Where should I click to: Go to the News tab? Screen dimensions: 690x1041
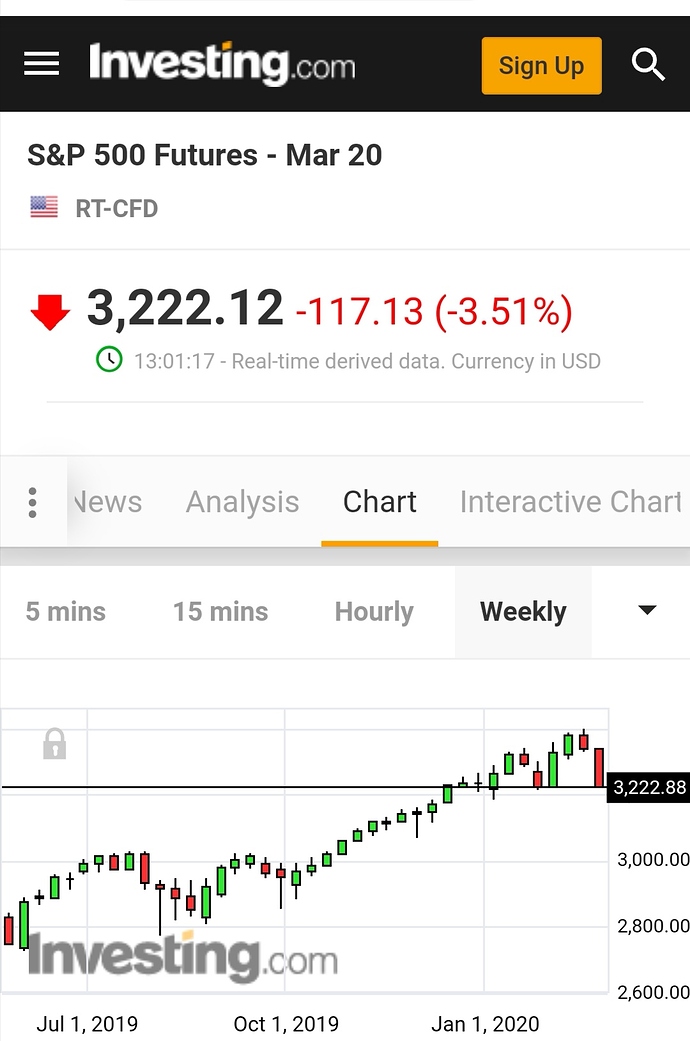coord(108,502)
